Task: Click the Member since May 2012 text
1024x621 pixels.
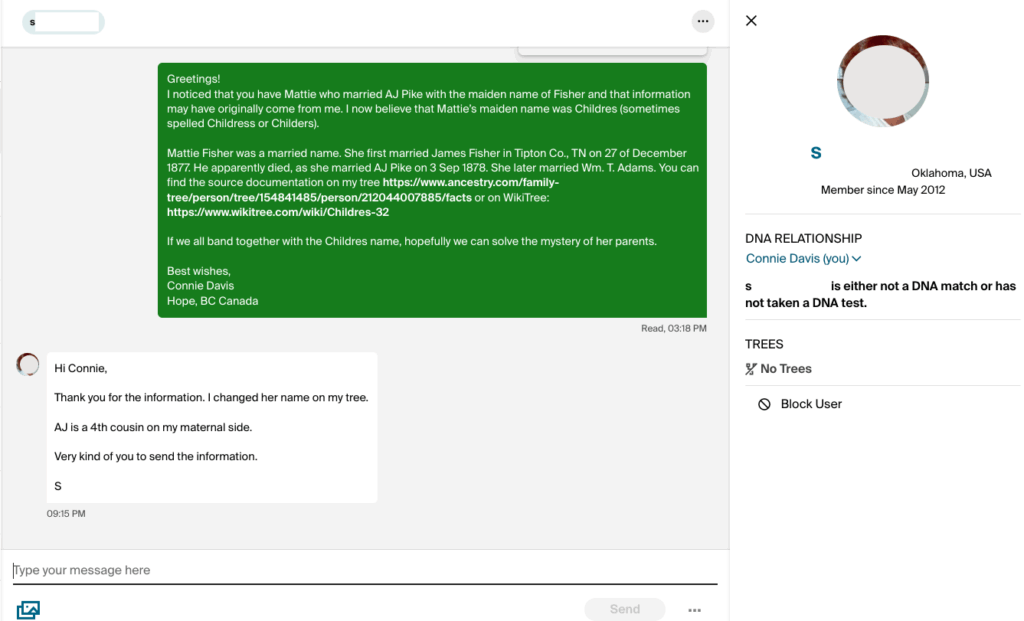Action: pyautogui.click(x=882, y=190)
